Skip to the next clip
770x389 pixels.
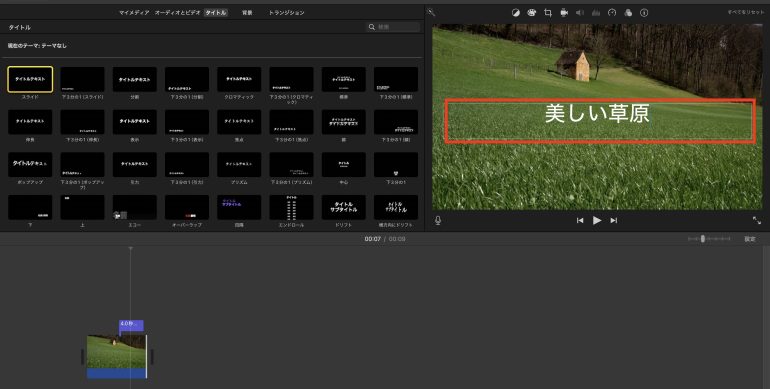tap(613, 221)
